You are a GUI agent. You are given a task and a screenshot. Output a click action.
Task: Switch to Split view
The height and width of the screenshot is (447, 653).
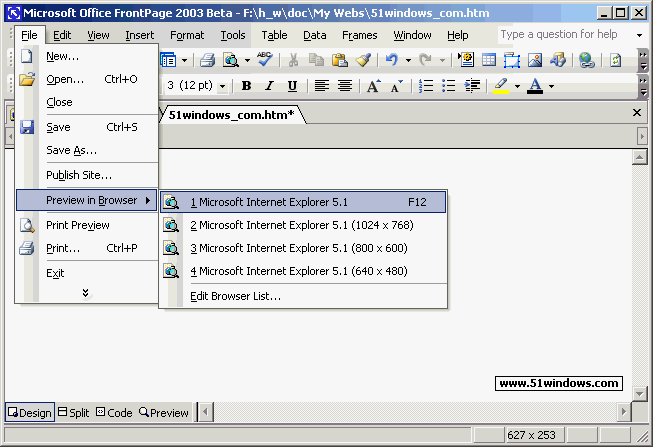coord(73,413)
